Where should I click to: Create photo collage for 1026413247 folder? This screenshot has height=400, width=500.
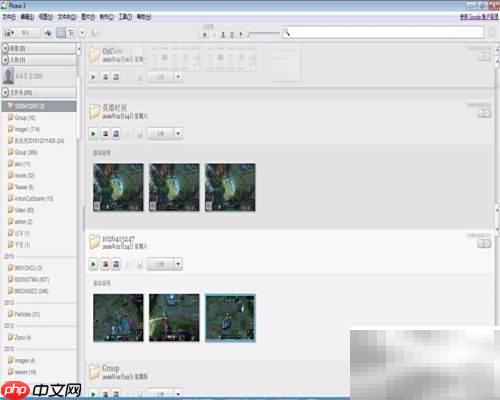coord(105,264)
